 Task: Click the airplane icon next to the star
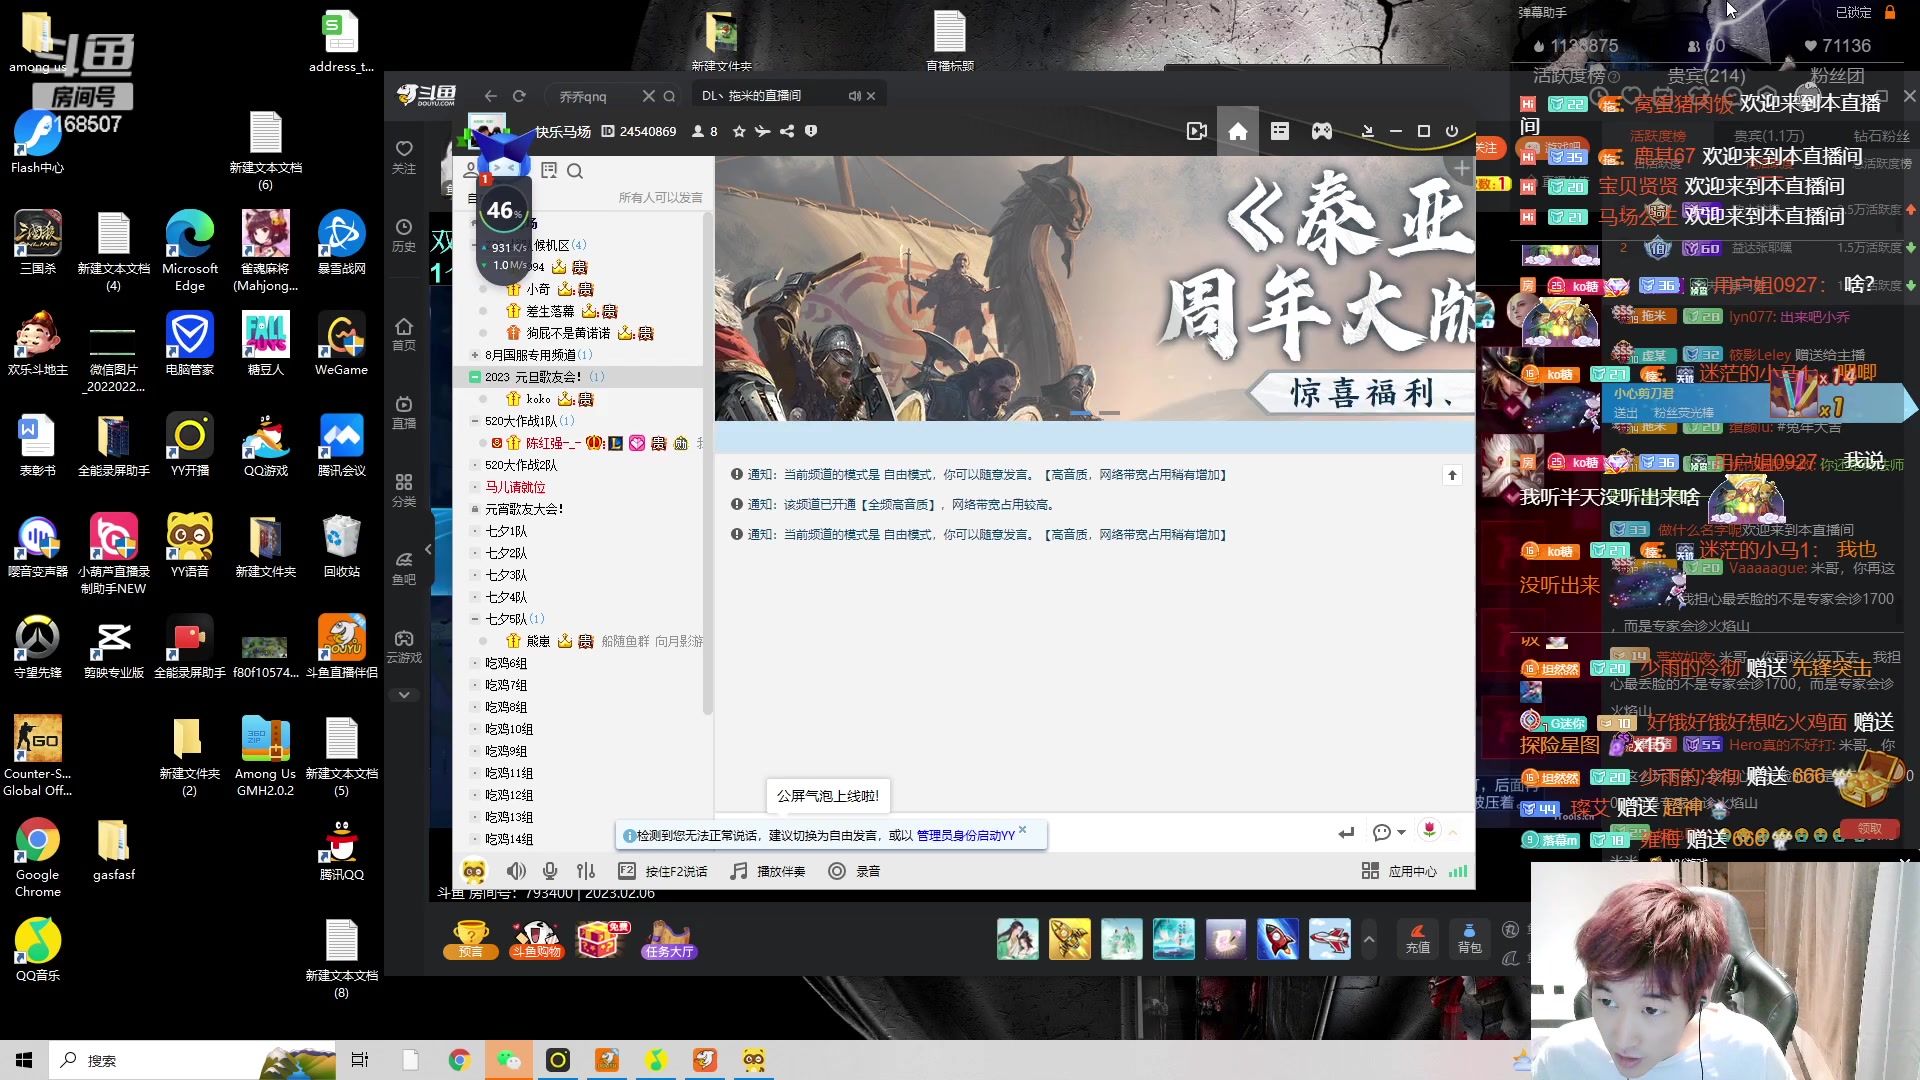point(763,131)
